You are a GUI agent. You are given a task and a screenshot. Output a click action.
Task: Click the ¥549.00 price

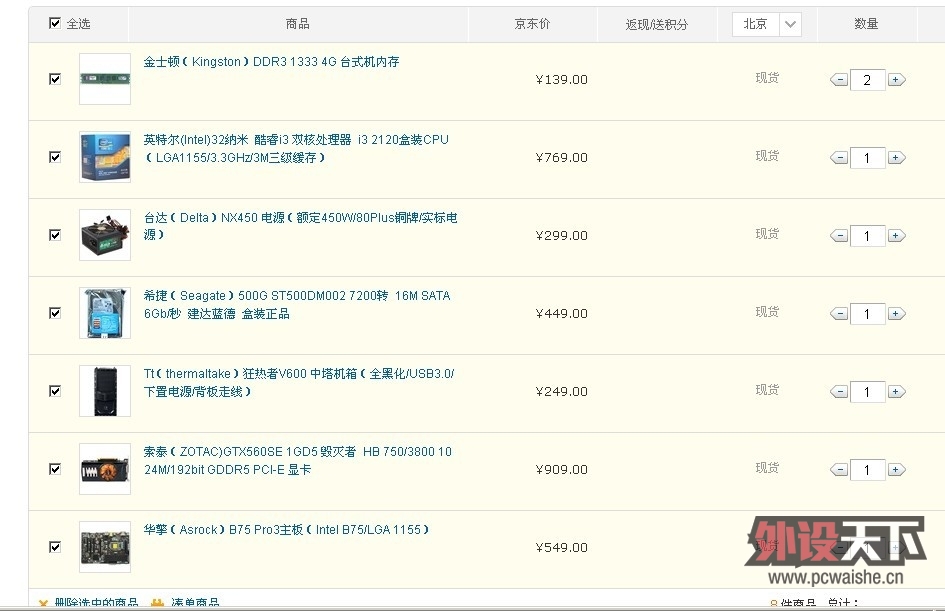561,548
